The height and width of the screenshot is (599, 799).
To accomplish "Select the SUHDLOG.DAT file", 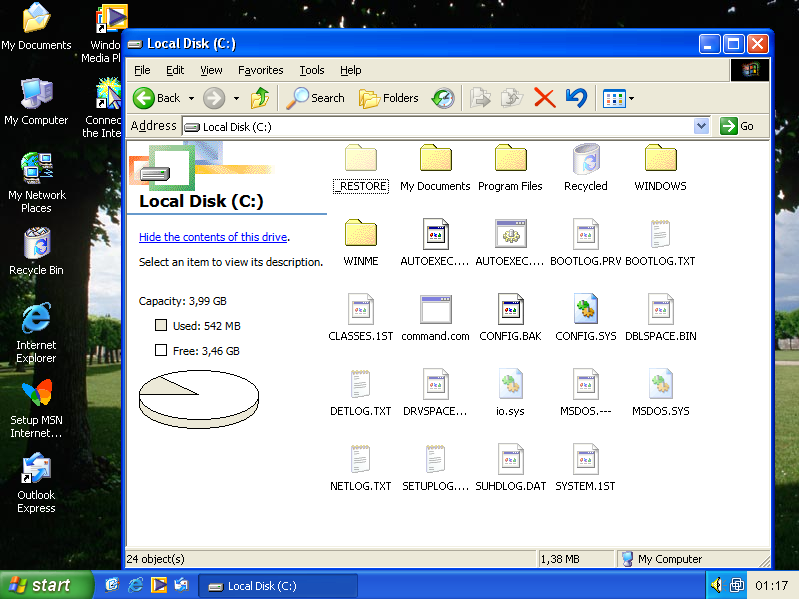I will click(x=510, y=467).
